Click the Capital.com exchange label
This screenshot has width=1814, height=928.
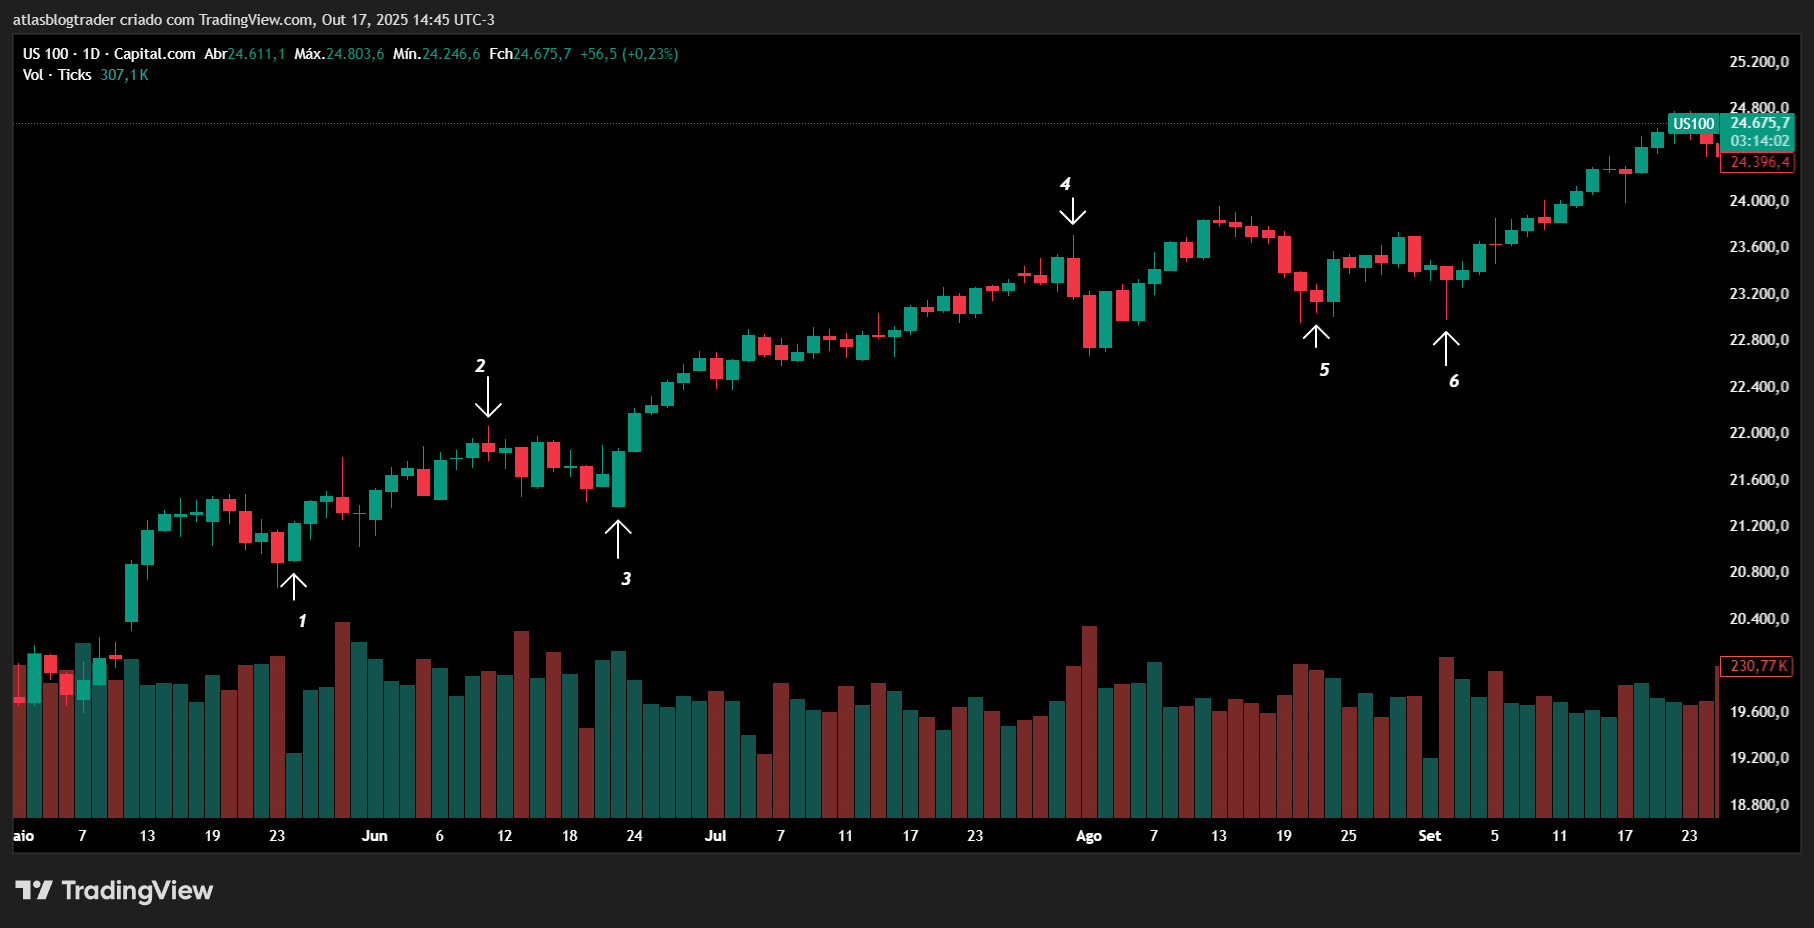[x=152, y=54]
